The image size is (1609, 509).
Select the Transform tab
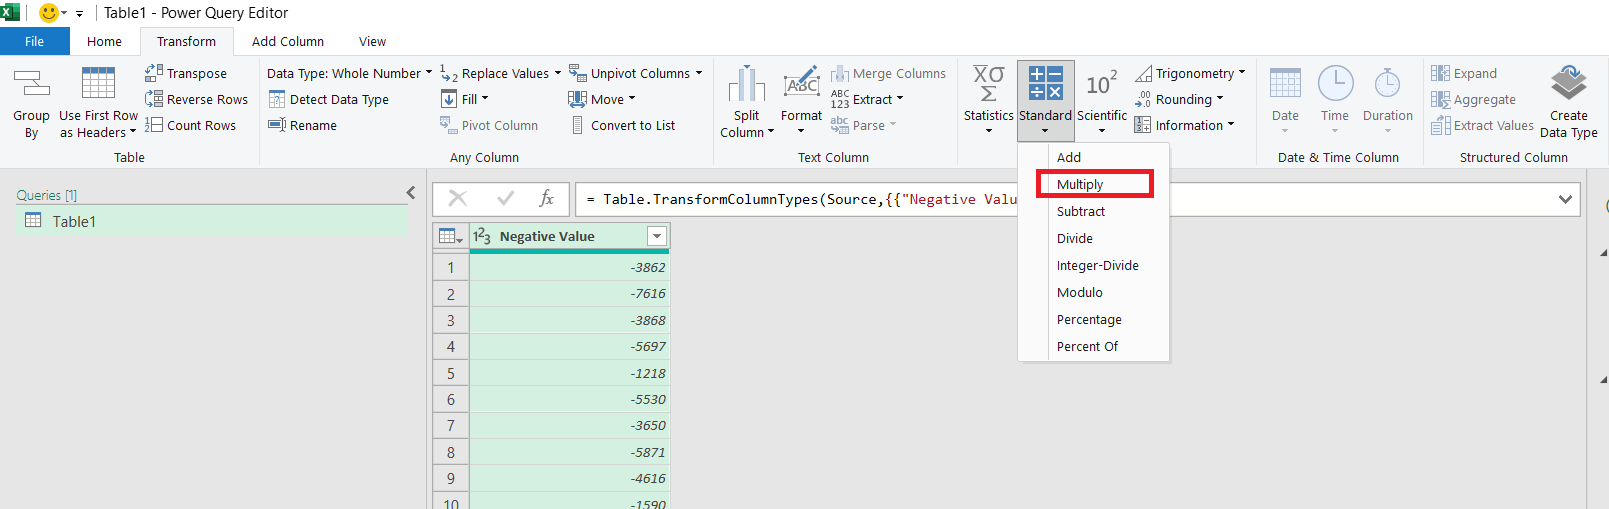click(x=186, y=41)
